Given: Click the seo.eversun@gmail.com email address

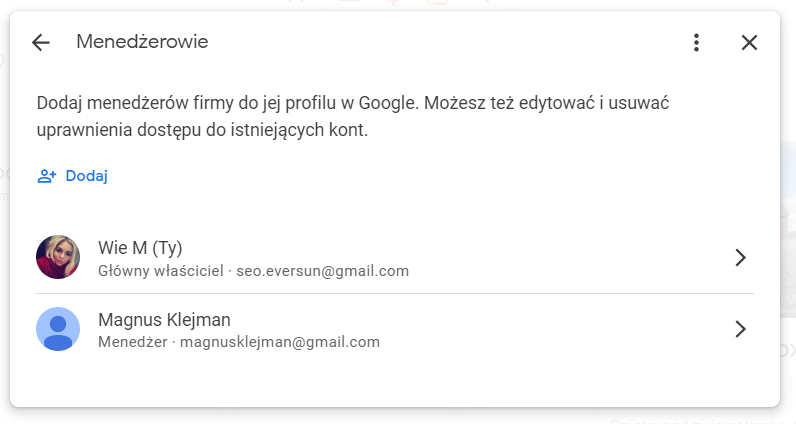Looking at the screenshot, I should [322, 271].
